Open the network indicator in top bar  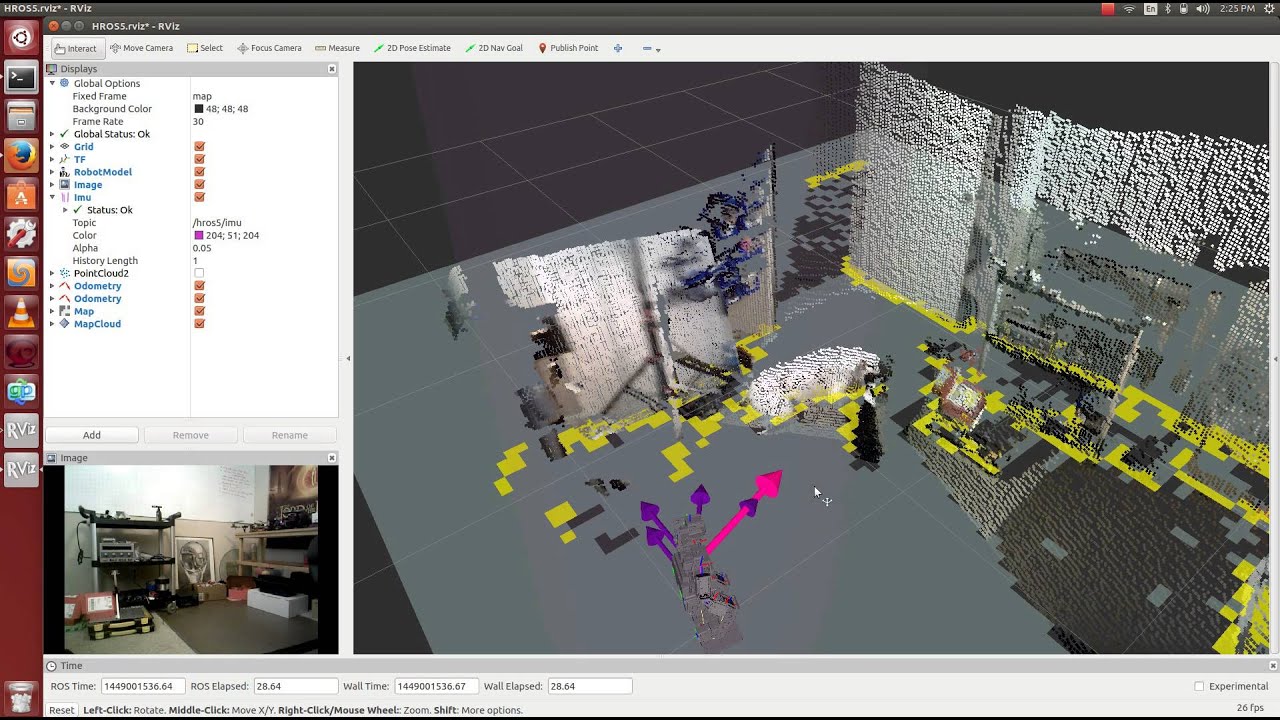click(x=1130, y=8)
